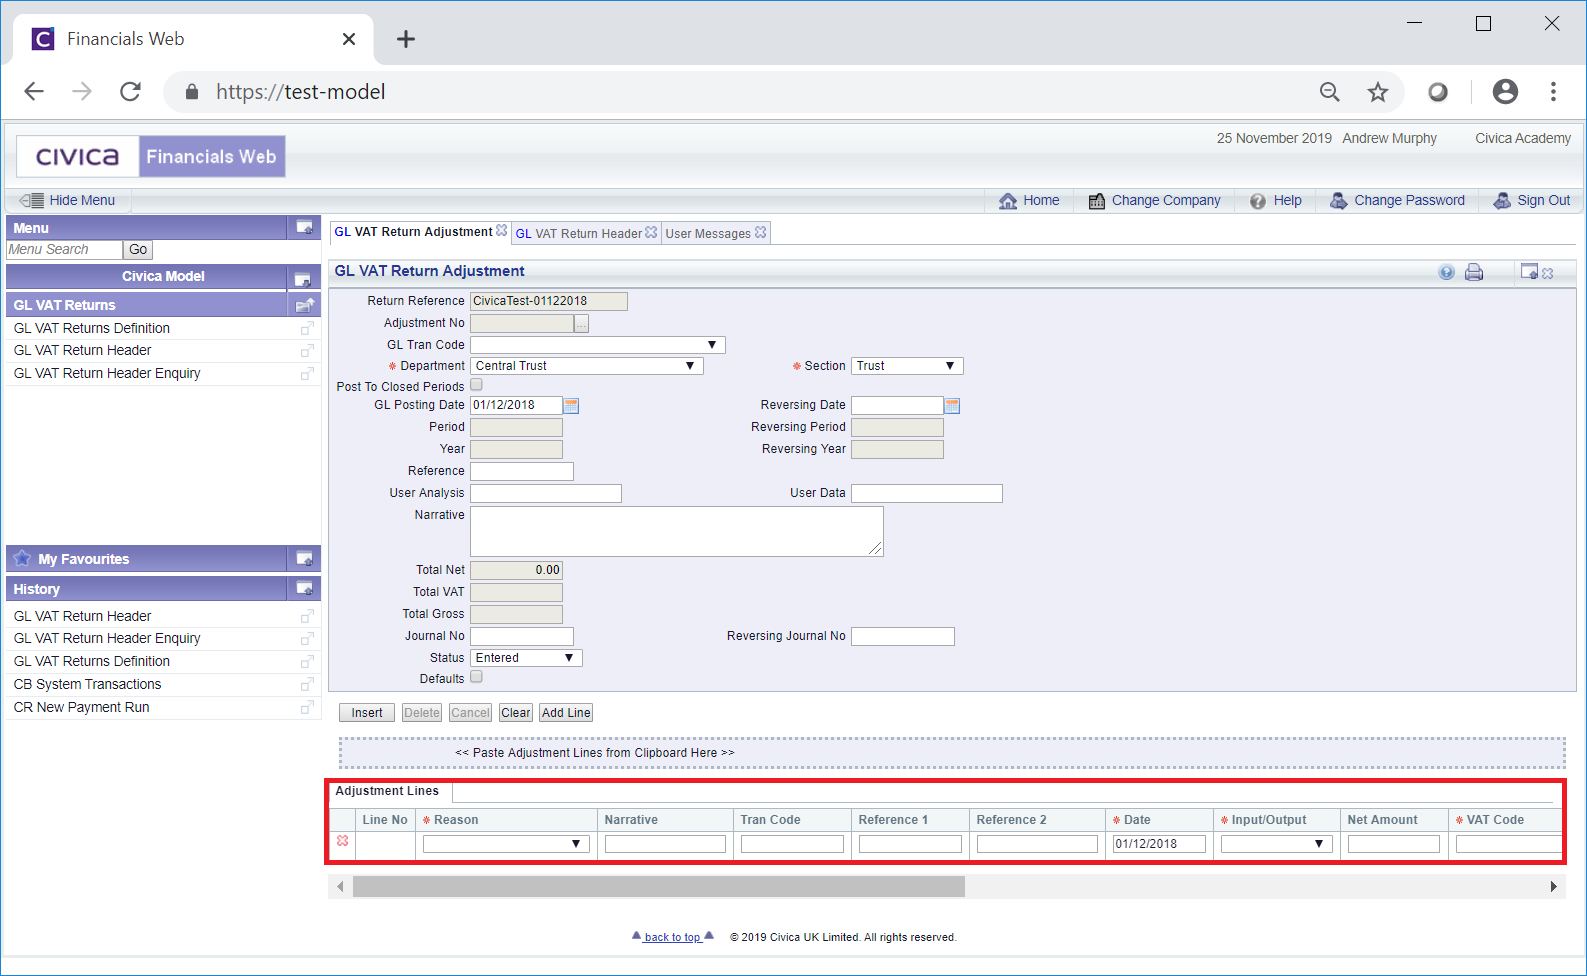Close the GL VAT Return Header tab
This screenshot has height=976, width=1587.
(651, 232)
